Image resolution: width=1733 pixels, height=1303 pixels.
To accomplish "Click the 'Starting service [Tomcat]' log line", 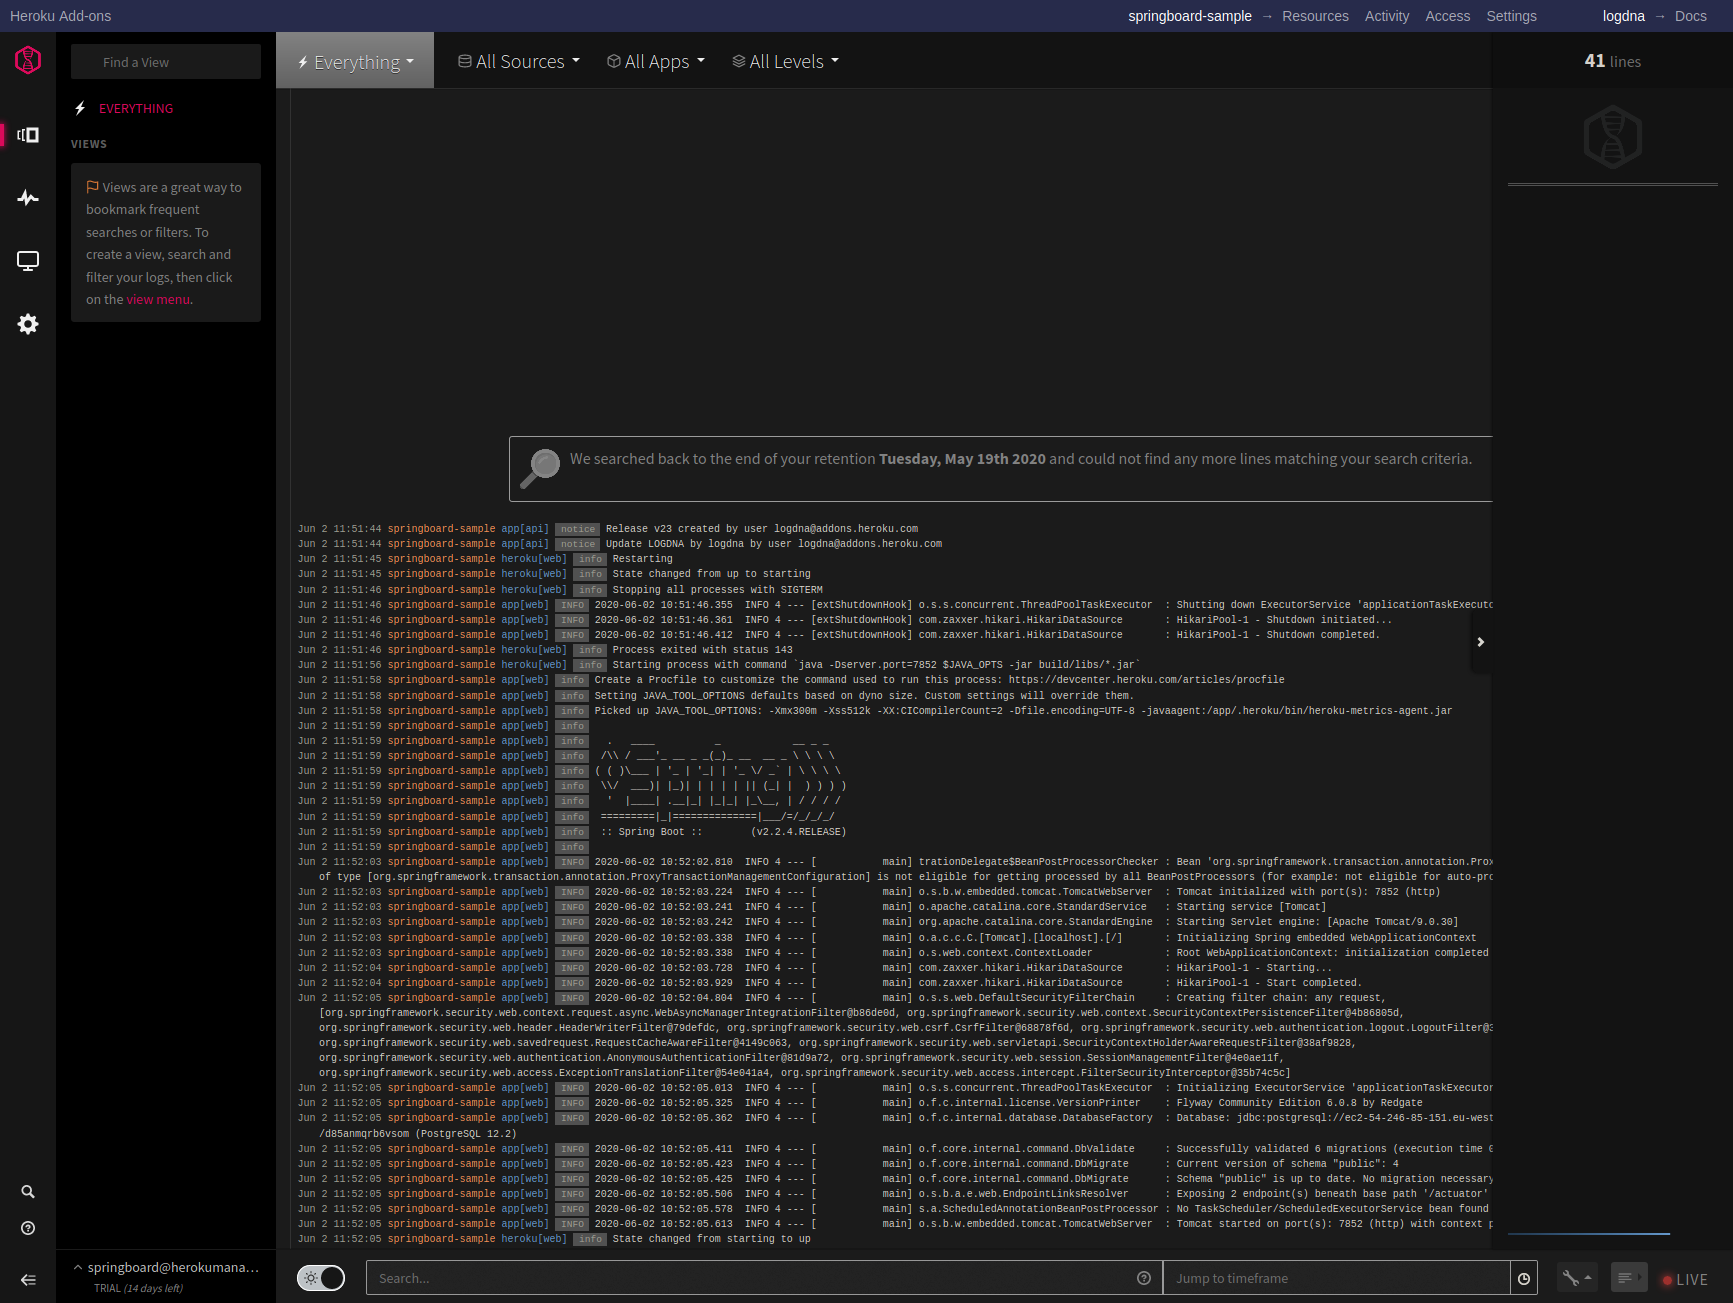I will 893,907.
